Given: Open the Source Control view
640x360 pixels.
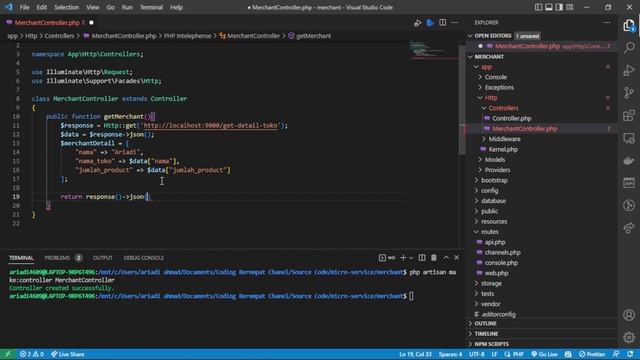Looking at the screenshot, I should 629,93.
